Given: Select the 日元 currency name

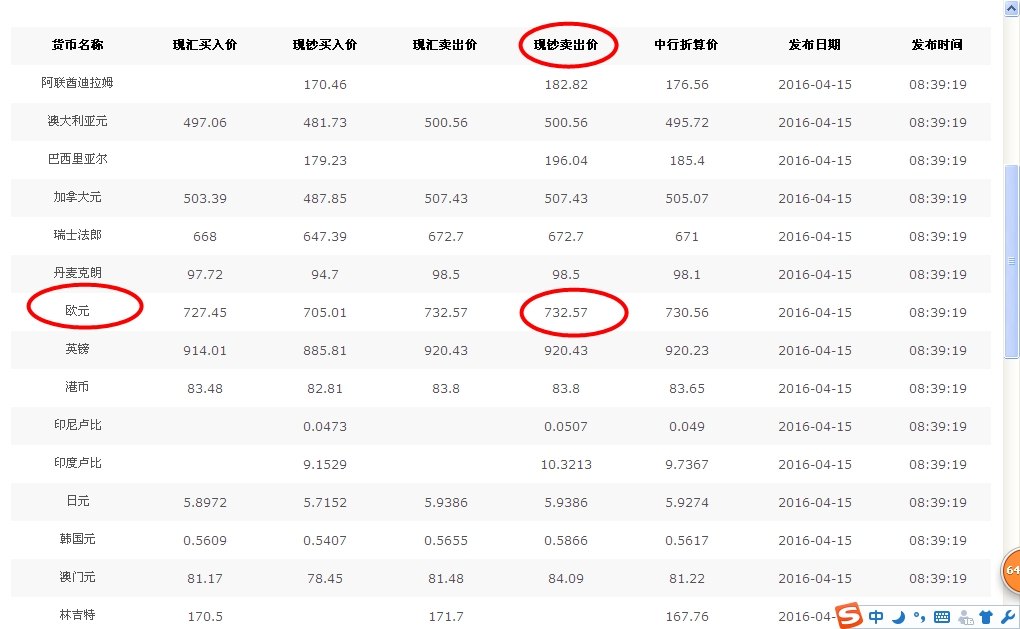Looking at the screenshot, I should click(x=77, y=501).
